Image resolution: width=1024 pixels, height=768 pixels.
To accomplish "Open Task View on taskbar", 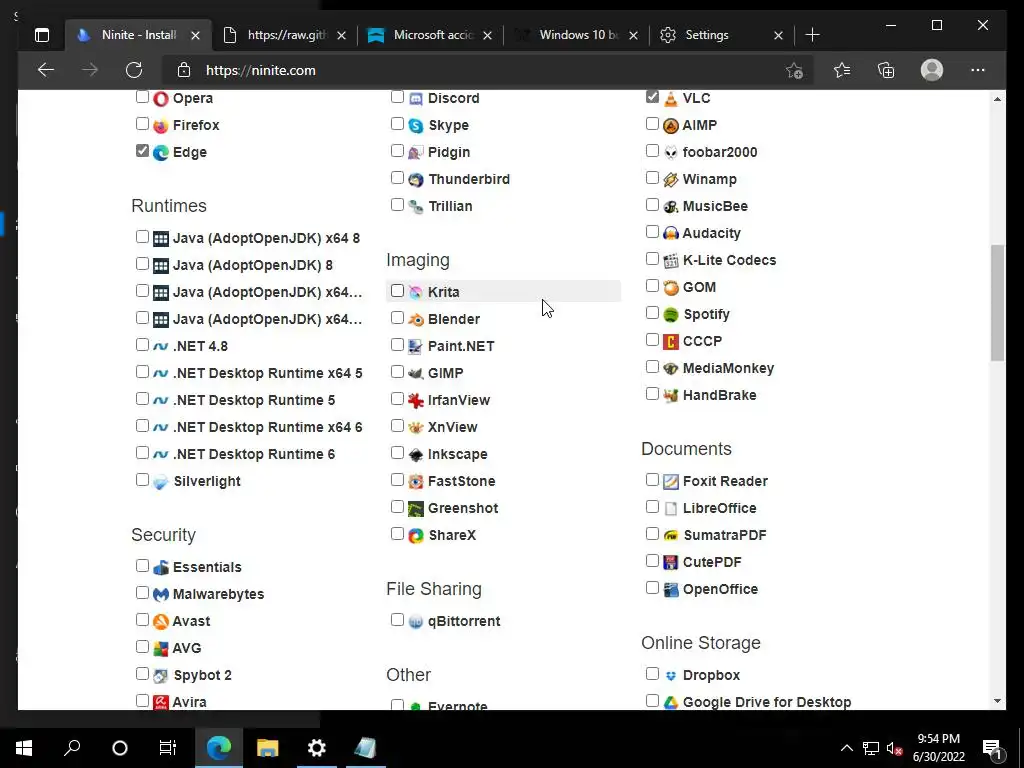I will click(x=168, y=748).
